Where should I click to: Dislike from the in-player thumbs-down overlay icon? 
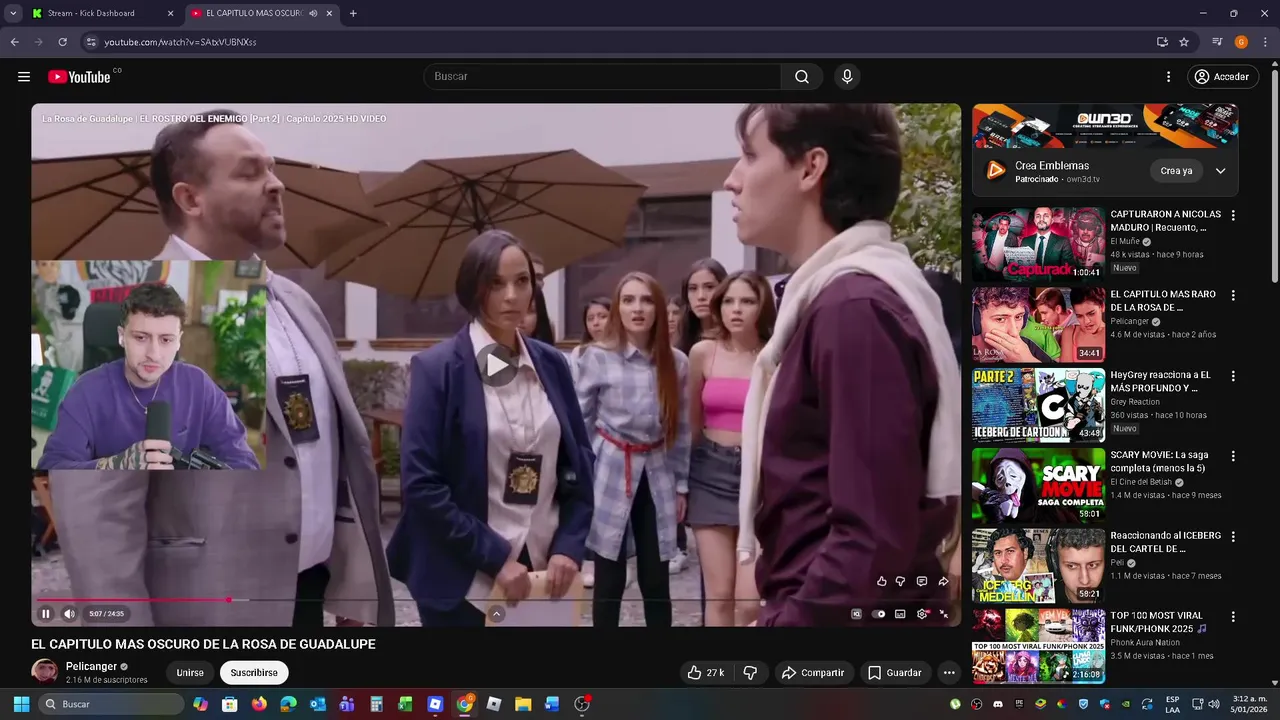pos(900,581)
